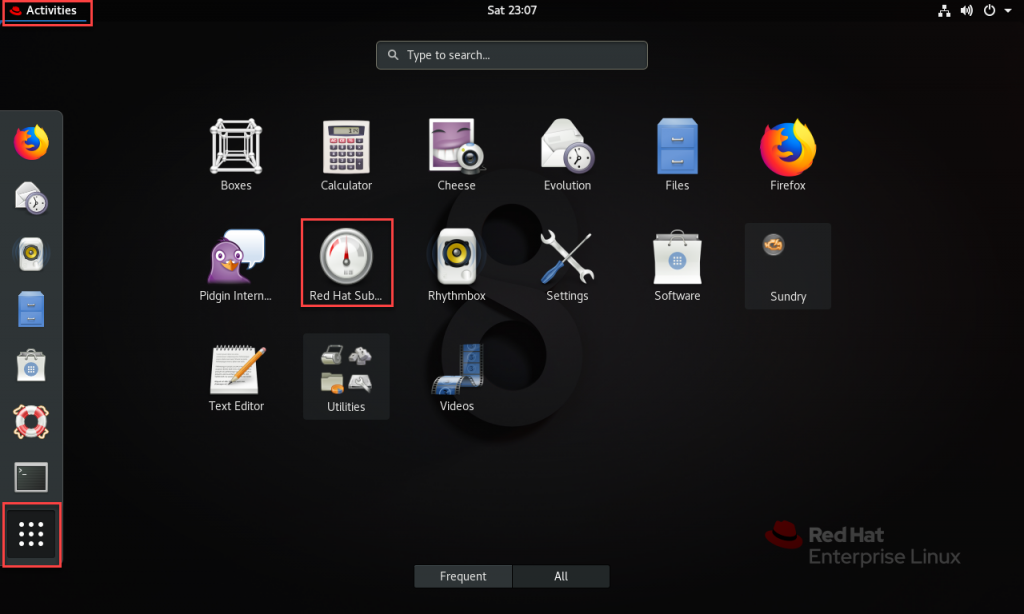Click the volume speaker icon
The image size is (1024, 614).
tap(967, 10)
